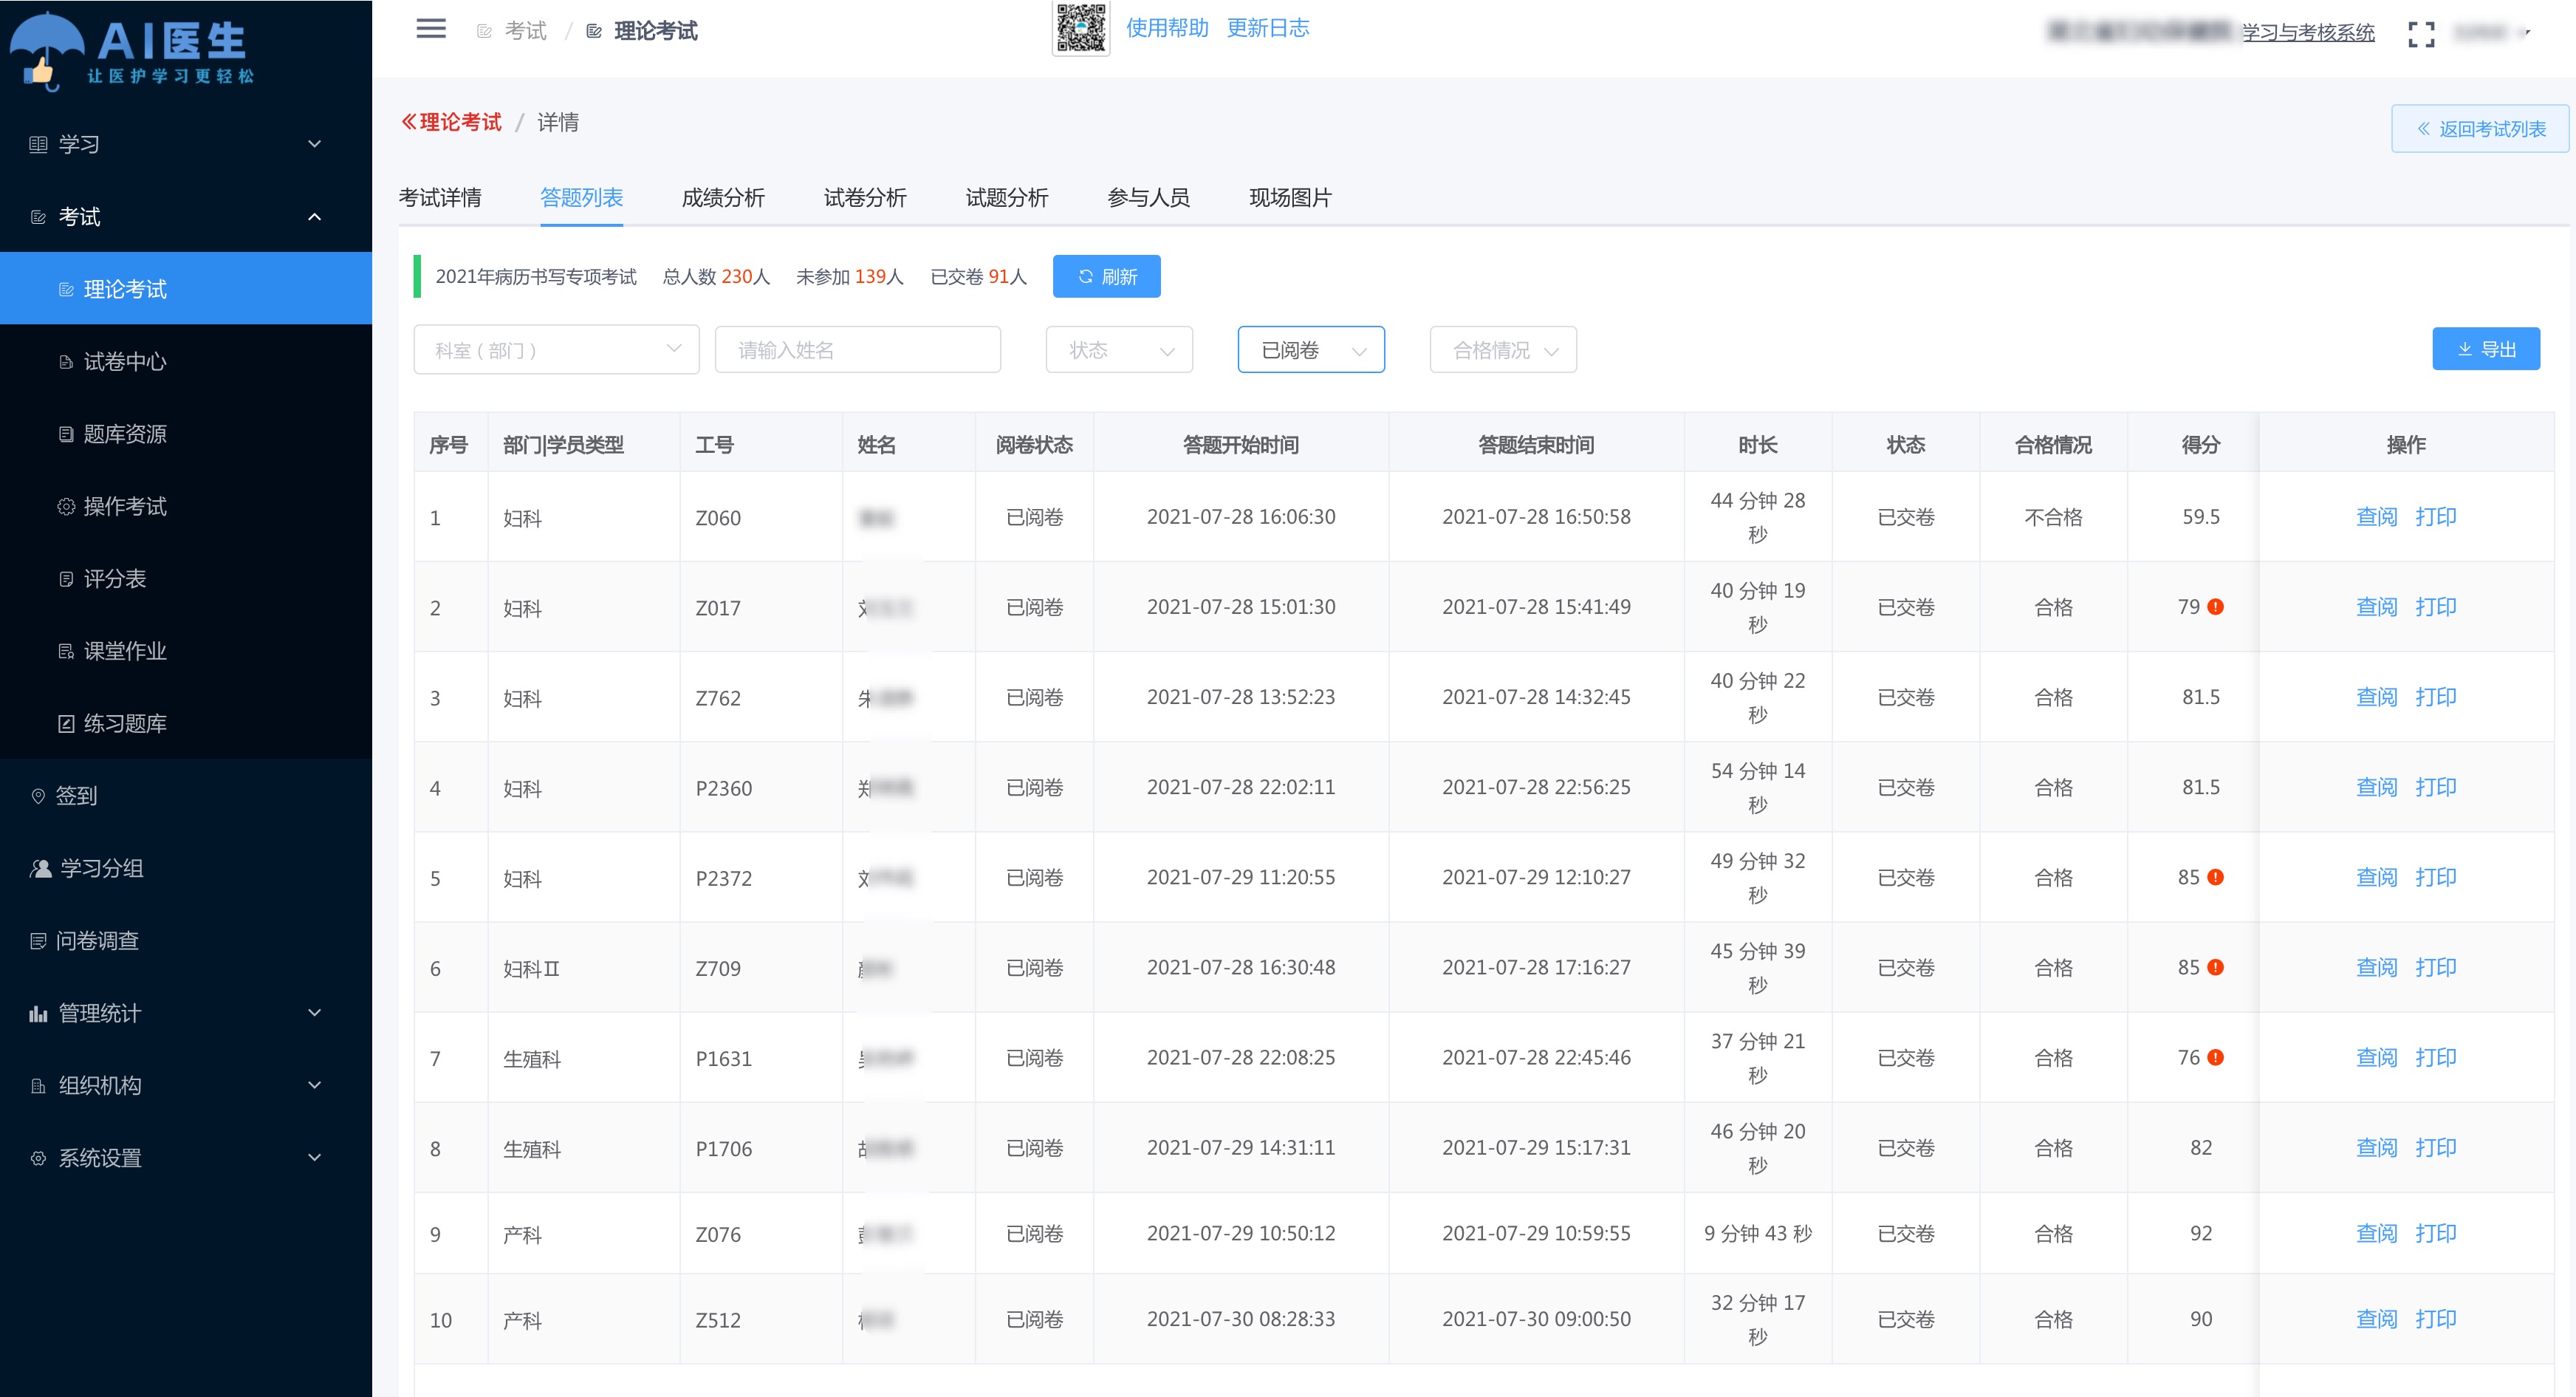Switch to the 现场图片 tab
2576x1397 pixels.
[1290, 198]
